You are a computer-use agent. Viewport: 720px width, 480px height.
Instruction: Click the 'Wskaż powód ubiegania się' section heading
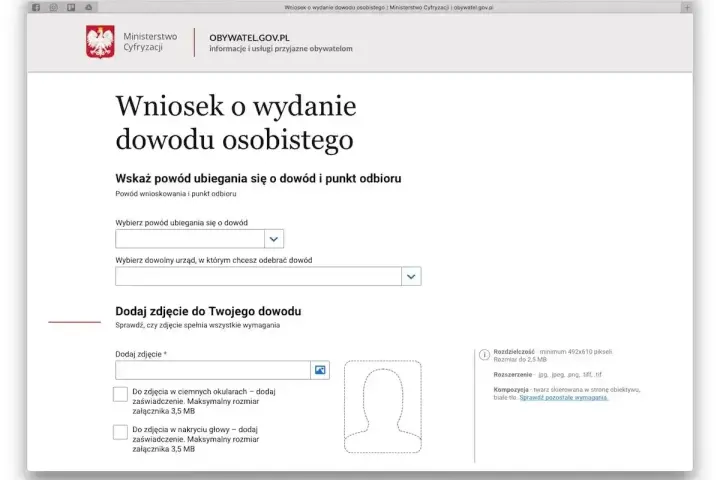point(258,178)
